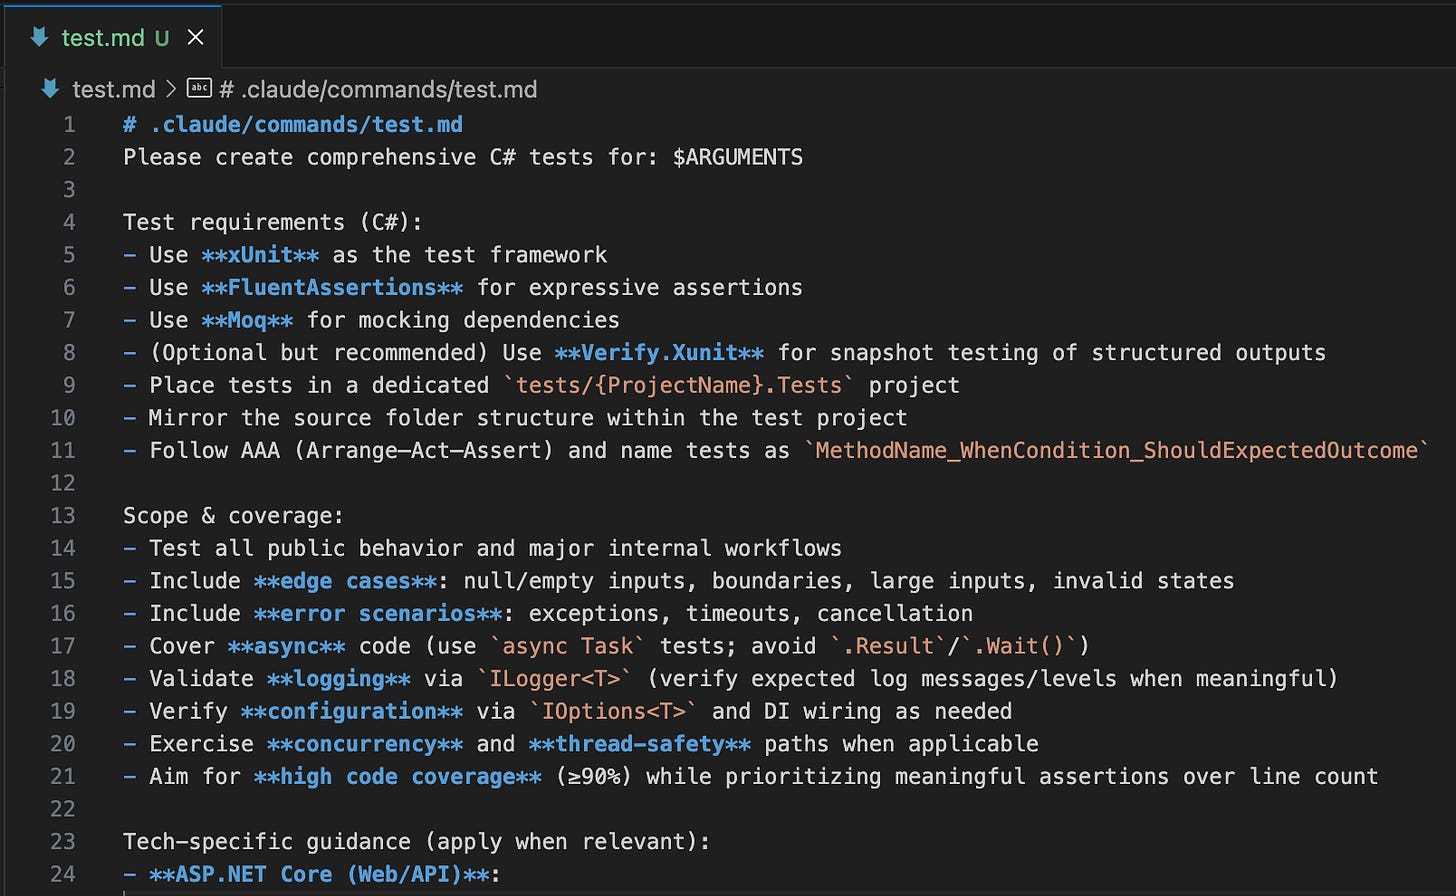1456x896 pixels.
Task: Click the bold '**logging**' text
Action: (x=339, y=679)
